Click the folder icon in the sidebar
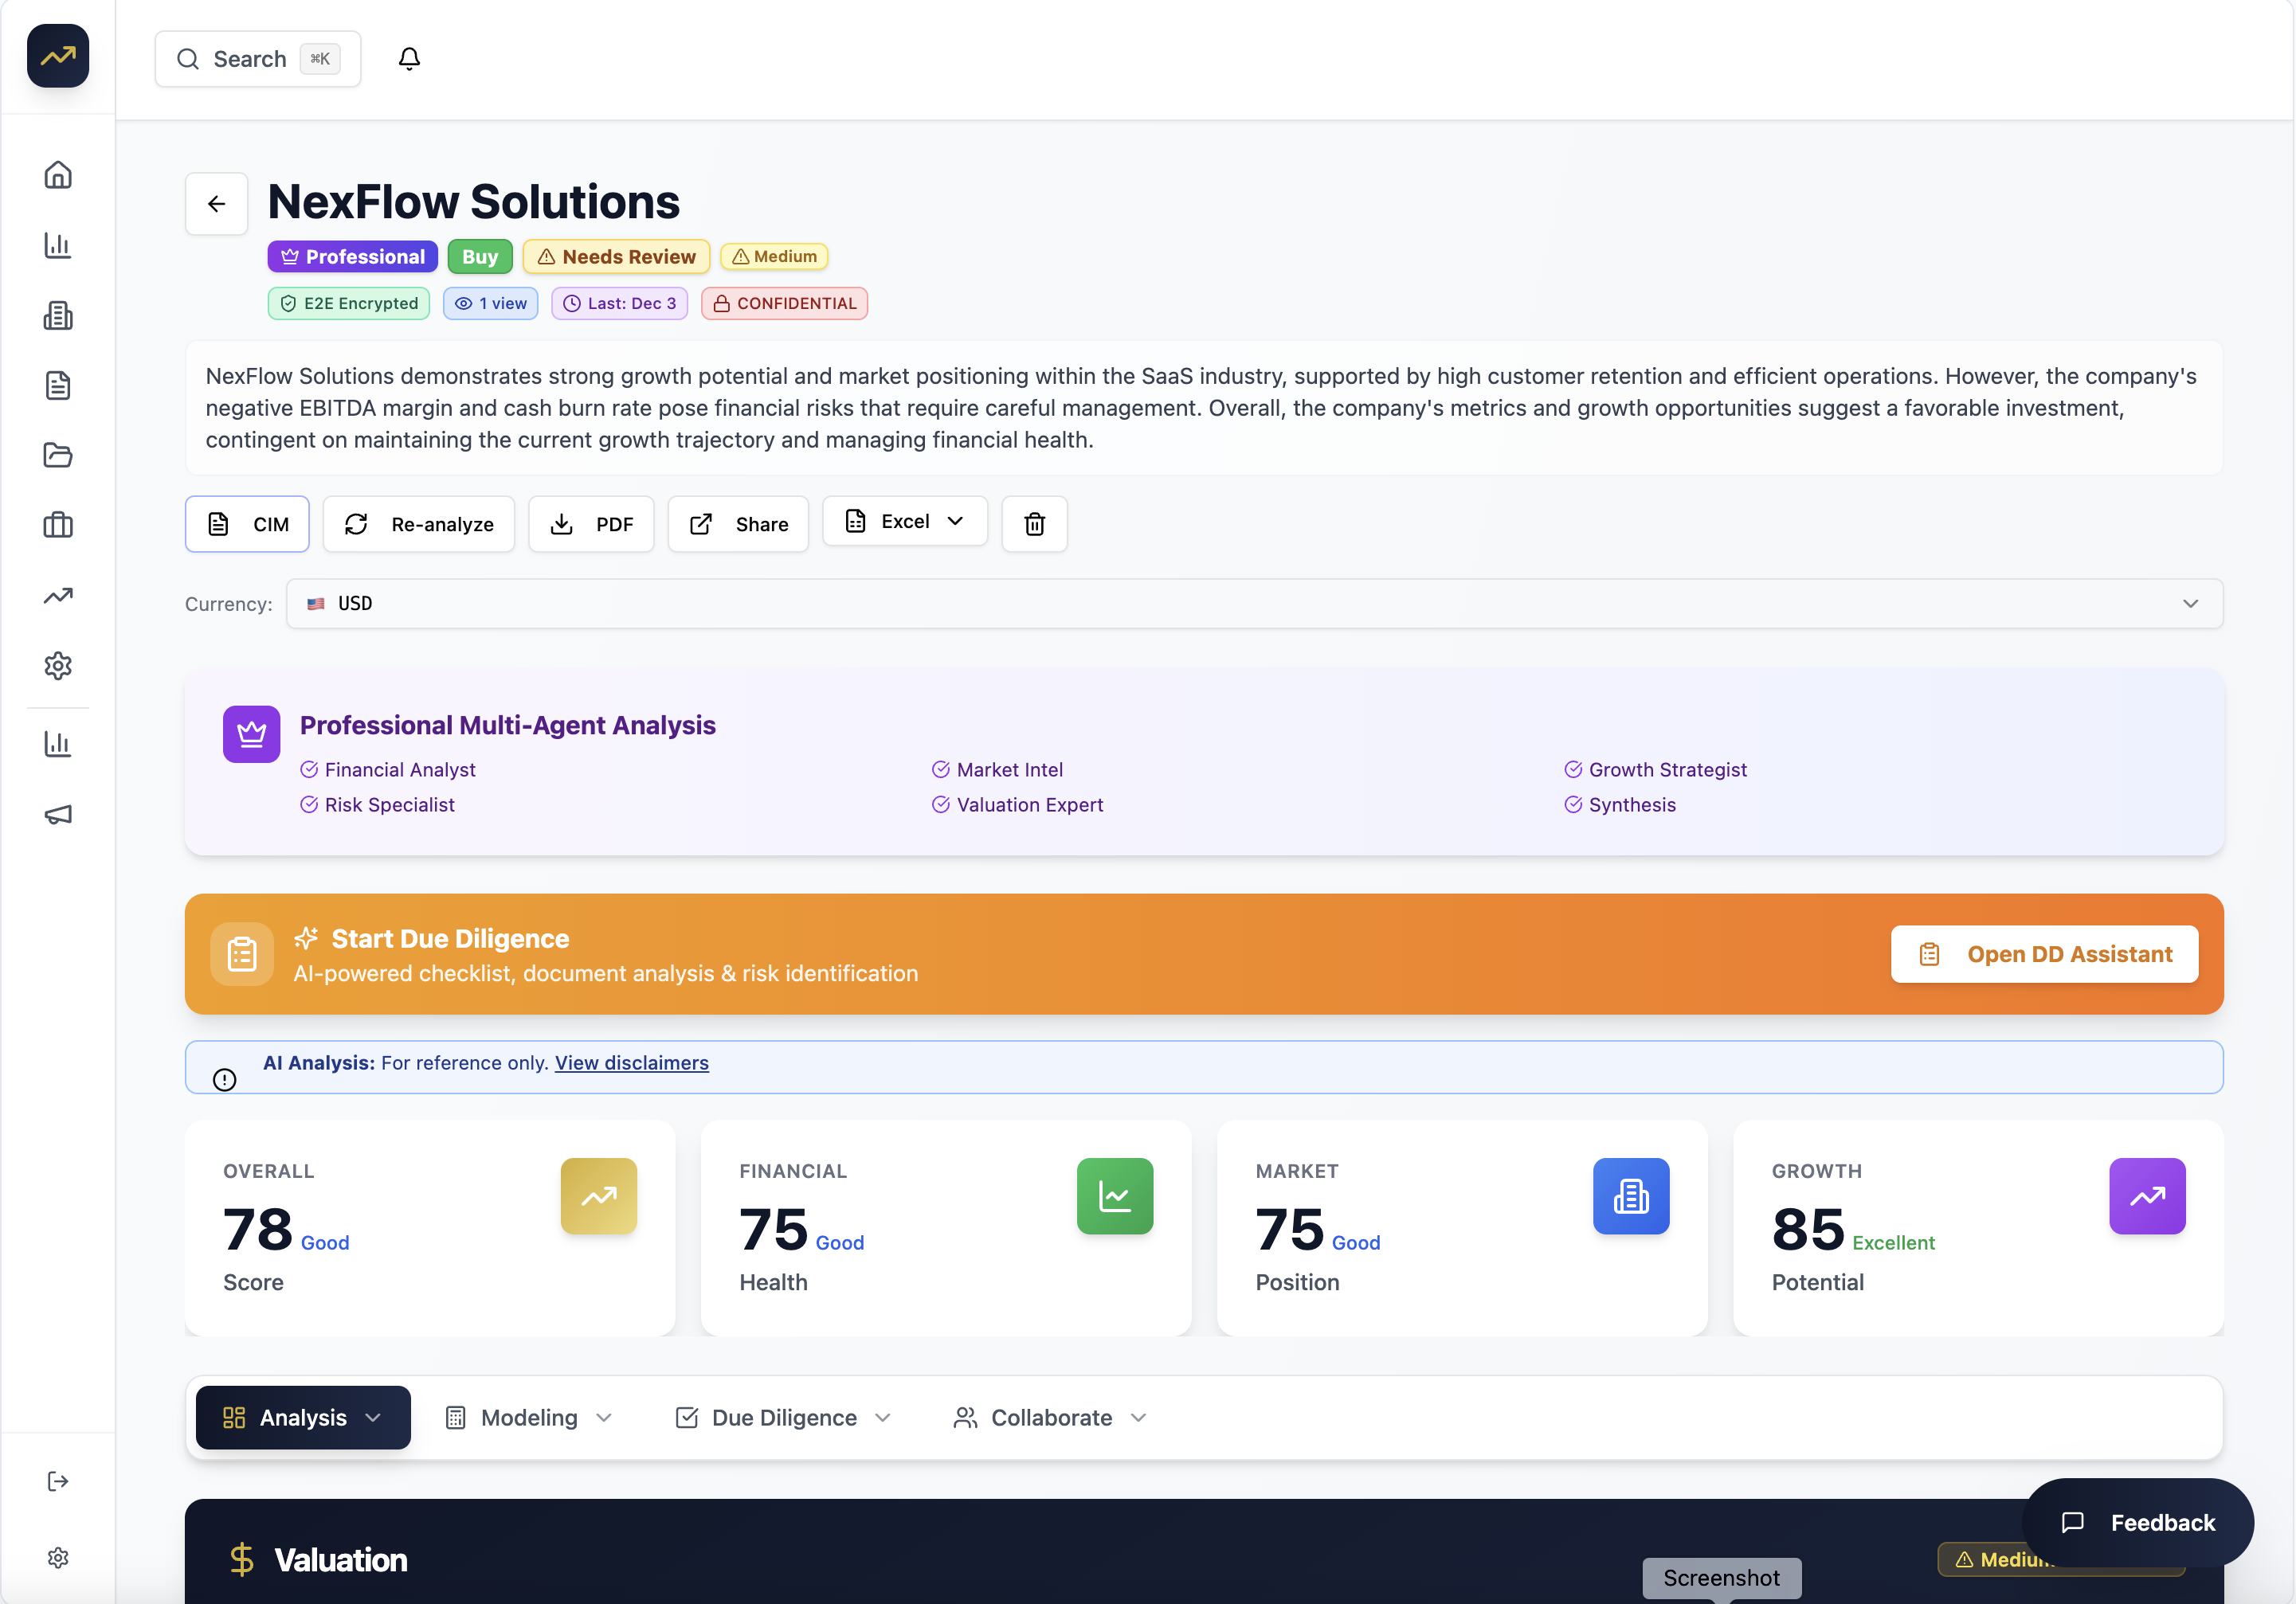The width and height of the screenshot is (2296, 1604). point(57,455)
